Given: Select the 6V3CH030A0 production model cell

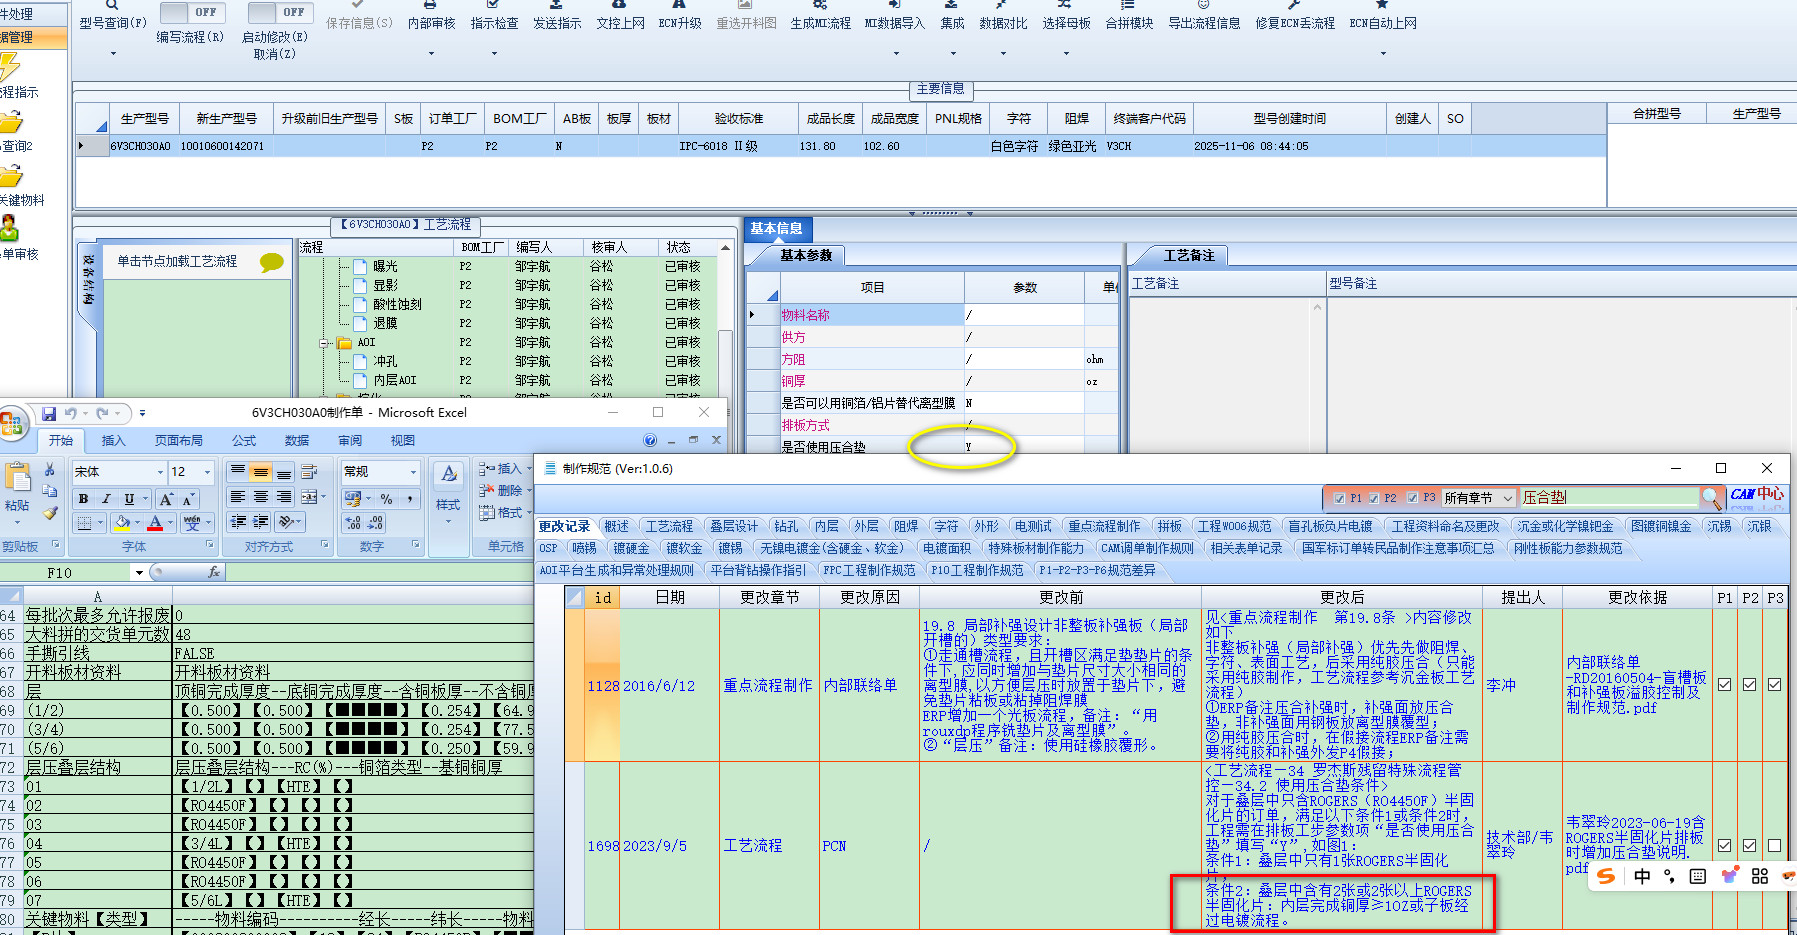Looking at the screenshot, I should (x=140, y=146).
